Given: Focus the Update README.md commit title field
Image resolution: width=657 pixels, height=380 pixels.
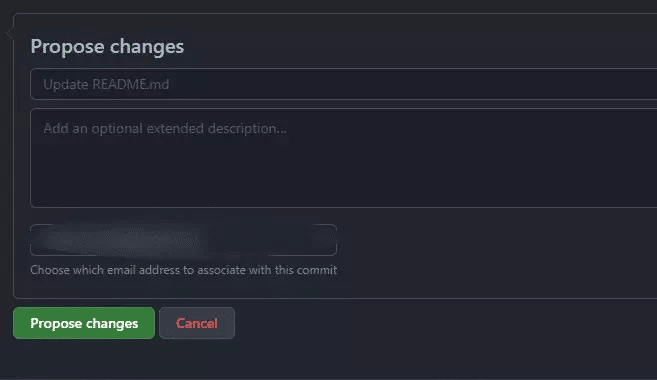Looking at the screenshot, I should (344, 84).
